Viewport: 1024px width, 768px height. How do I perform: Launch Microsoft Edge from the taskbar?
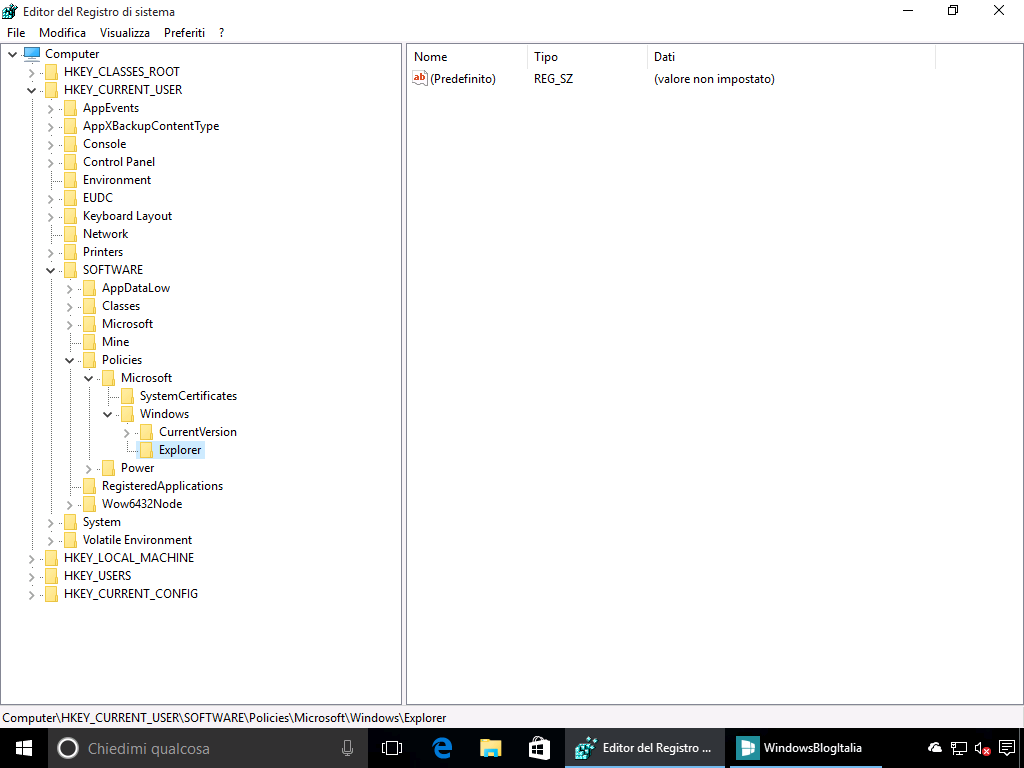442,748
